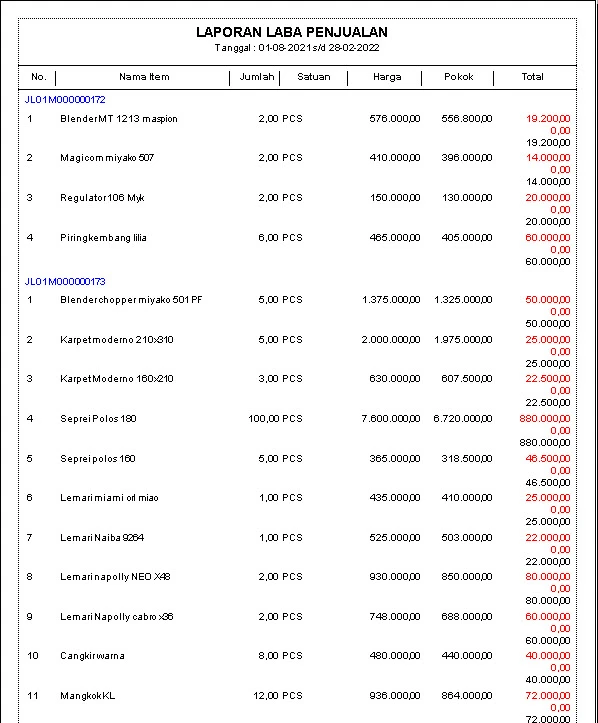Viewport: 598px width, 723px height.
Task: Click red total 80.000,00
Action: [548, 576]
